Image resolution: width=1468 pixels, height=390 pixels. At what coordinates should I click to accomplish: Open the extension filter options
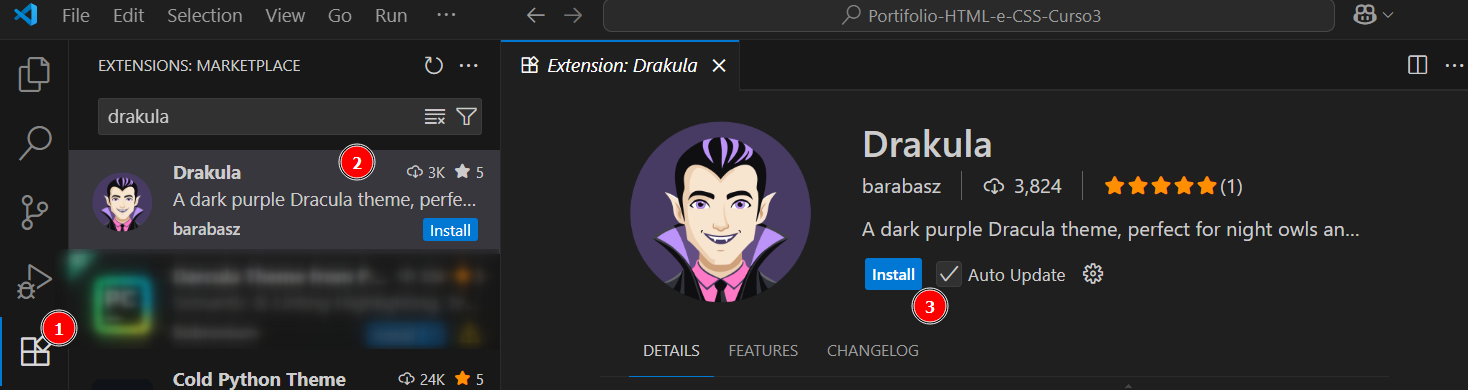[466, 117]
